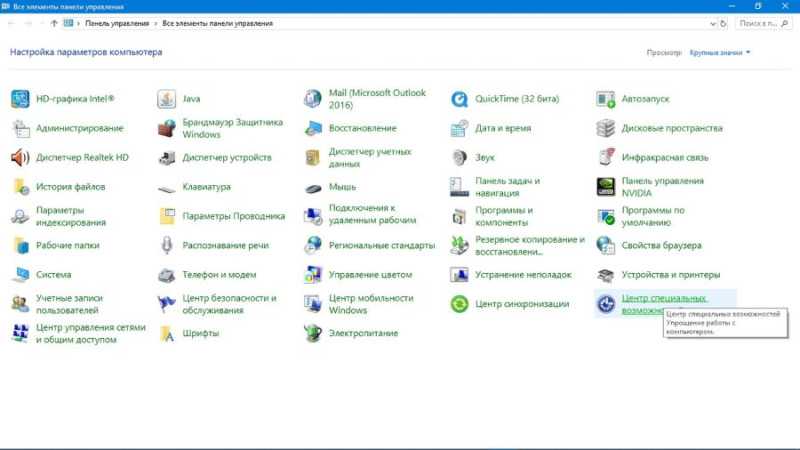The height and width of the screenshot is (450, 800).
Task: Open the Звук speaker icon
Action: 459,158
